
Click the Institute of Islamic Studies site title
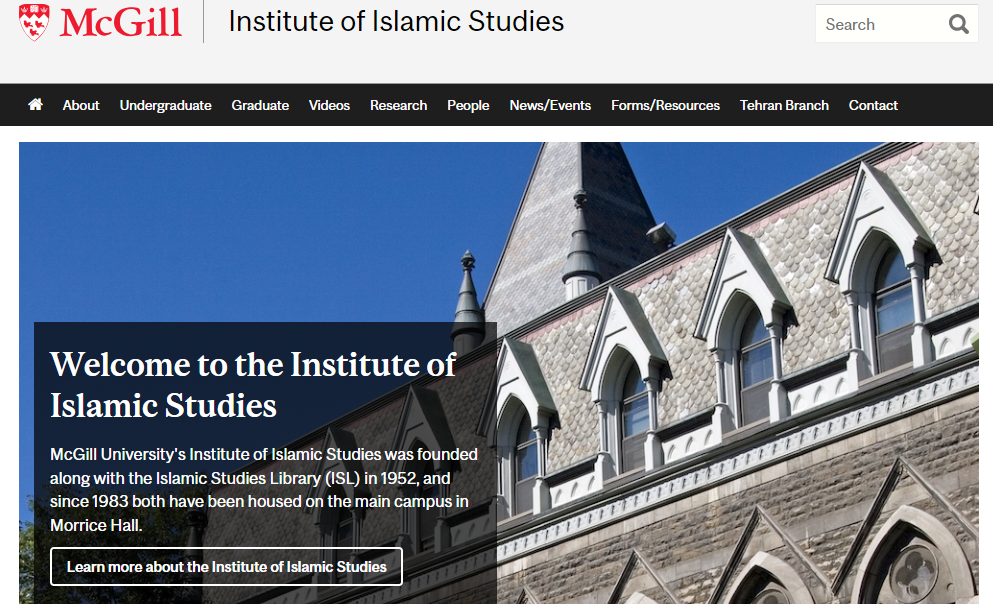coord(396,22)
